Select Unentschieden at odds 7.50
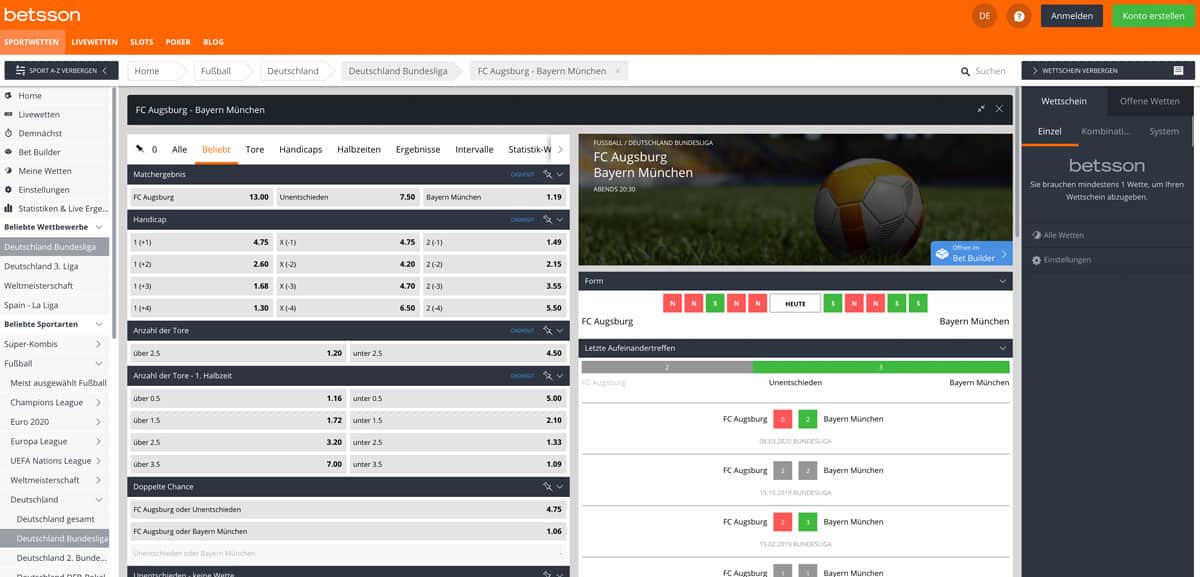 tap(348, 197)
